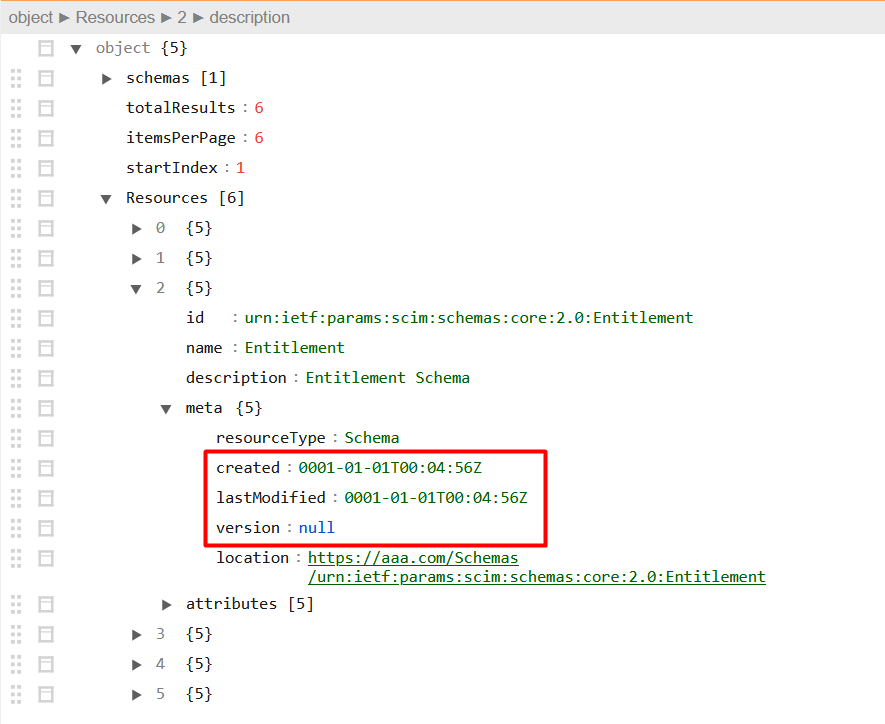885x724 pixels.
Task: Click 'description' in the breadcrumb path
Action: (x=249, y=17)
